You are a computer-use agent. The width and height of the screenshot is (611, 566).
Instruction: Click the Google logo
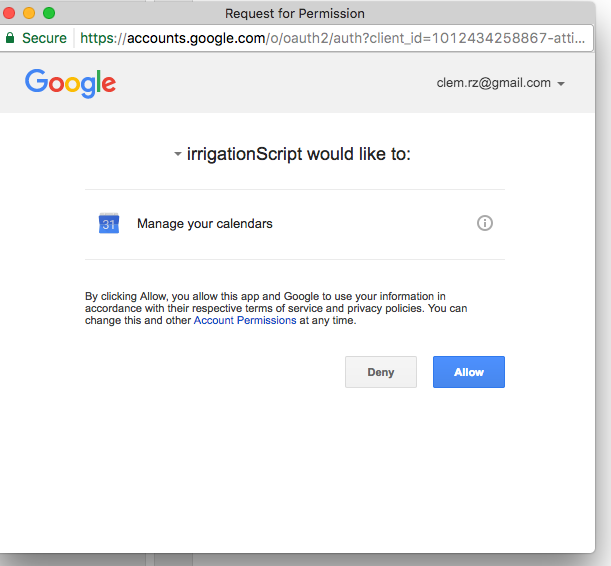tap(71, 83)
